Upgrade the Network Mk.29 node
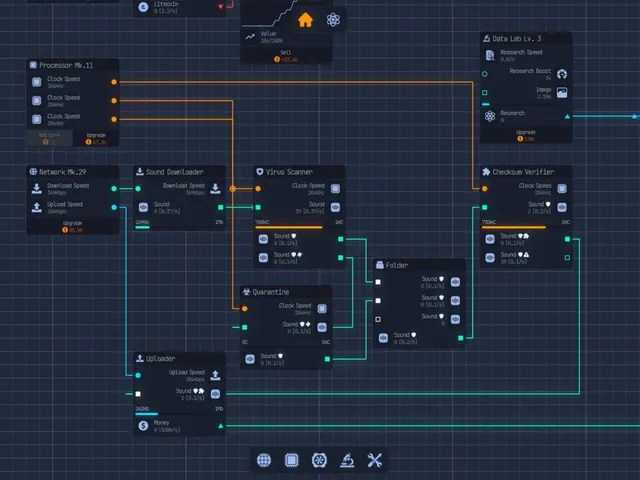The image size is (640, 480). [73, 227]
